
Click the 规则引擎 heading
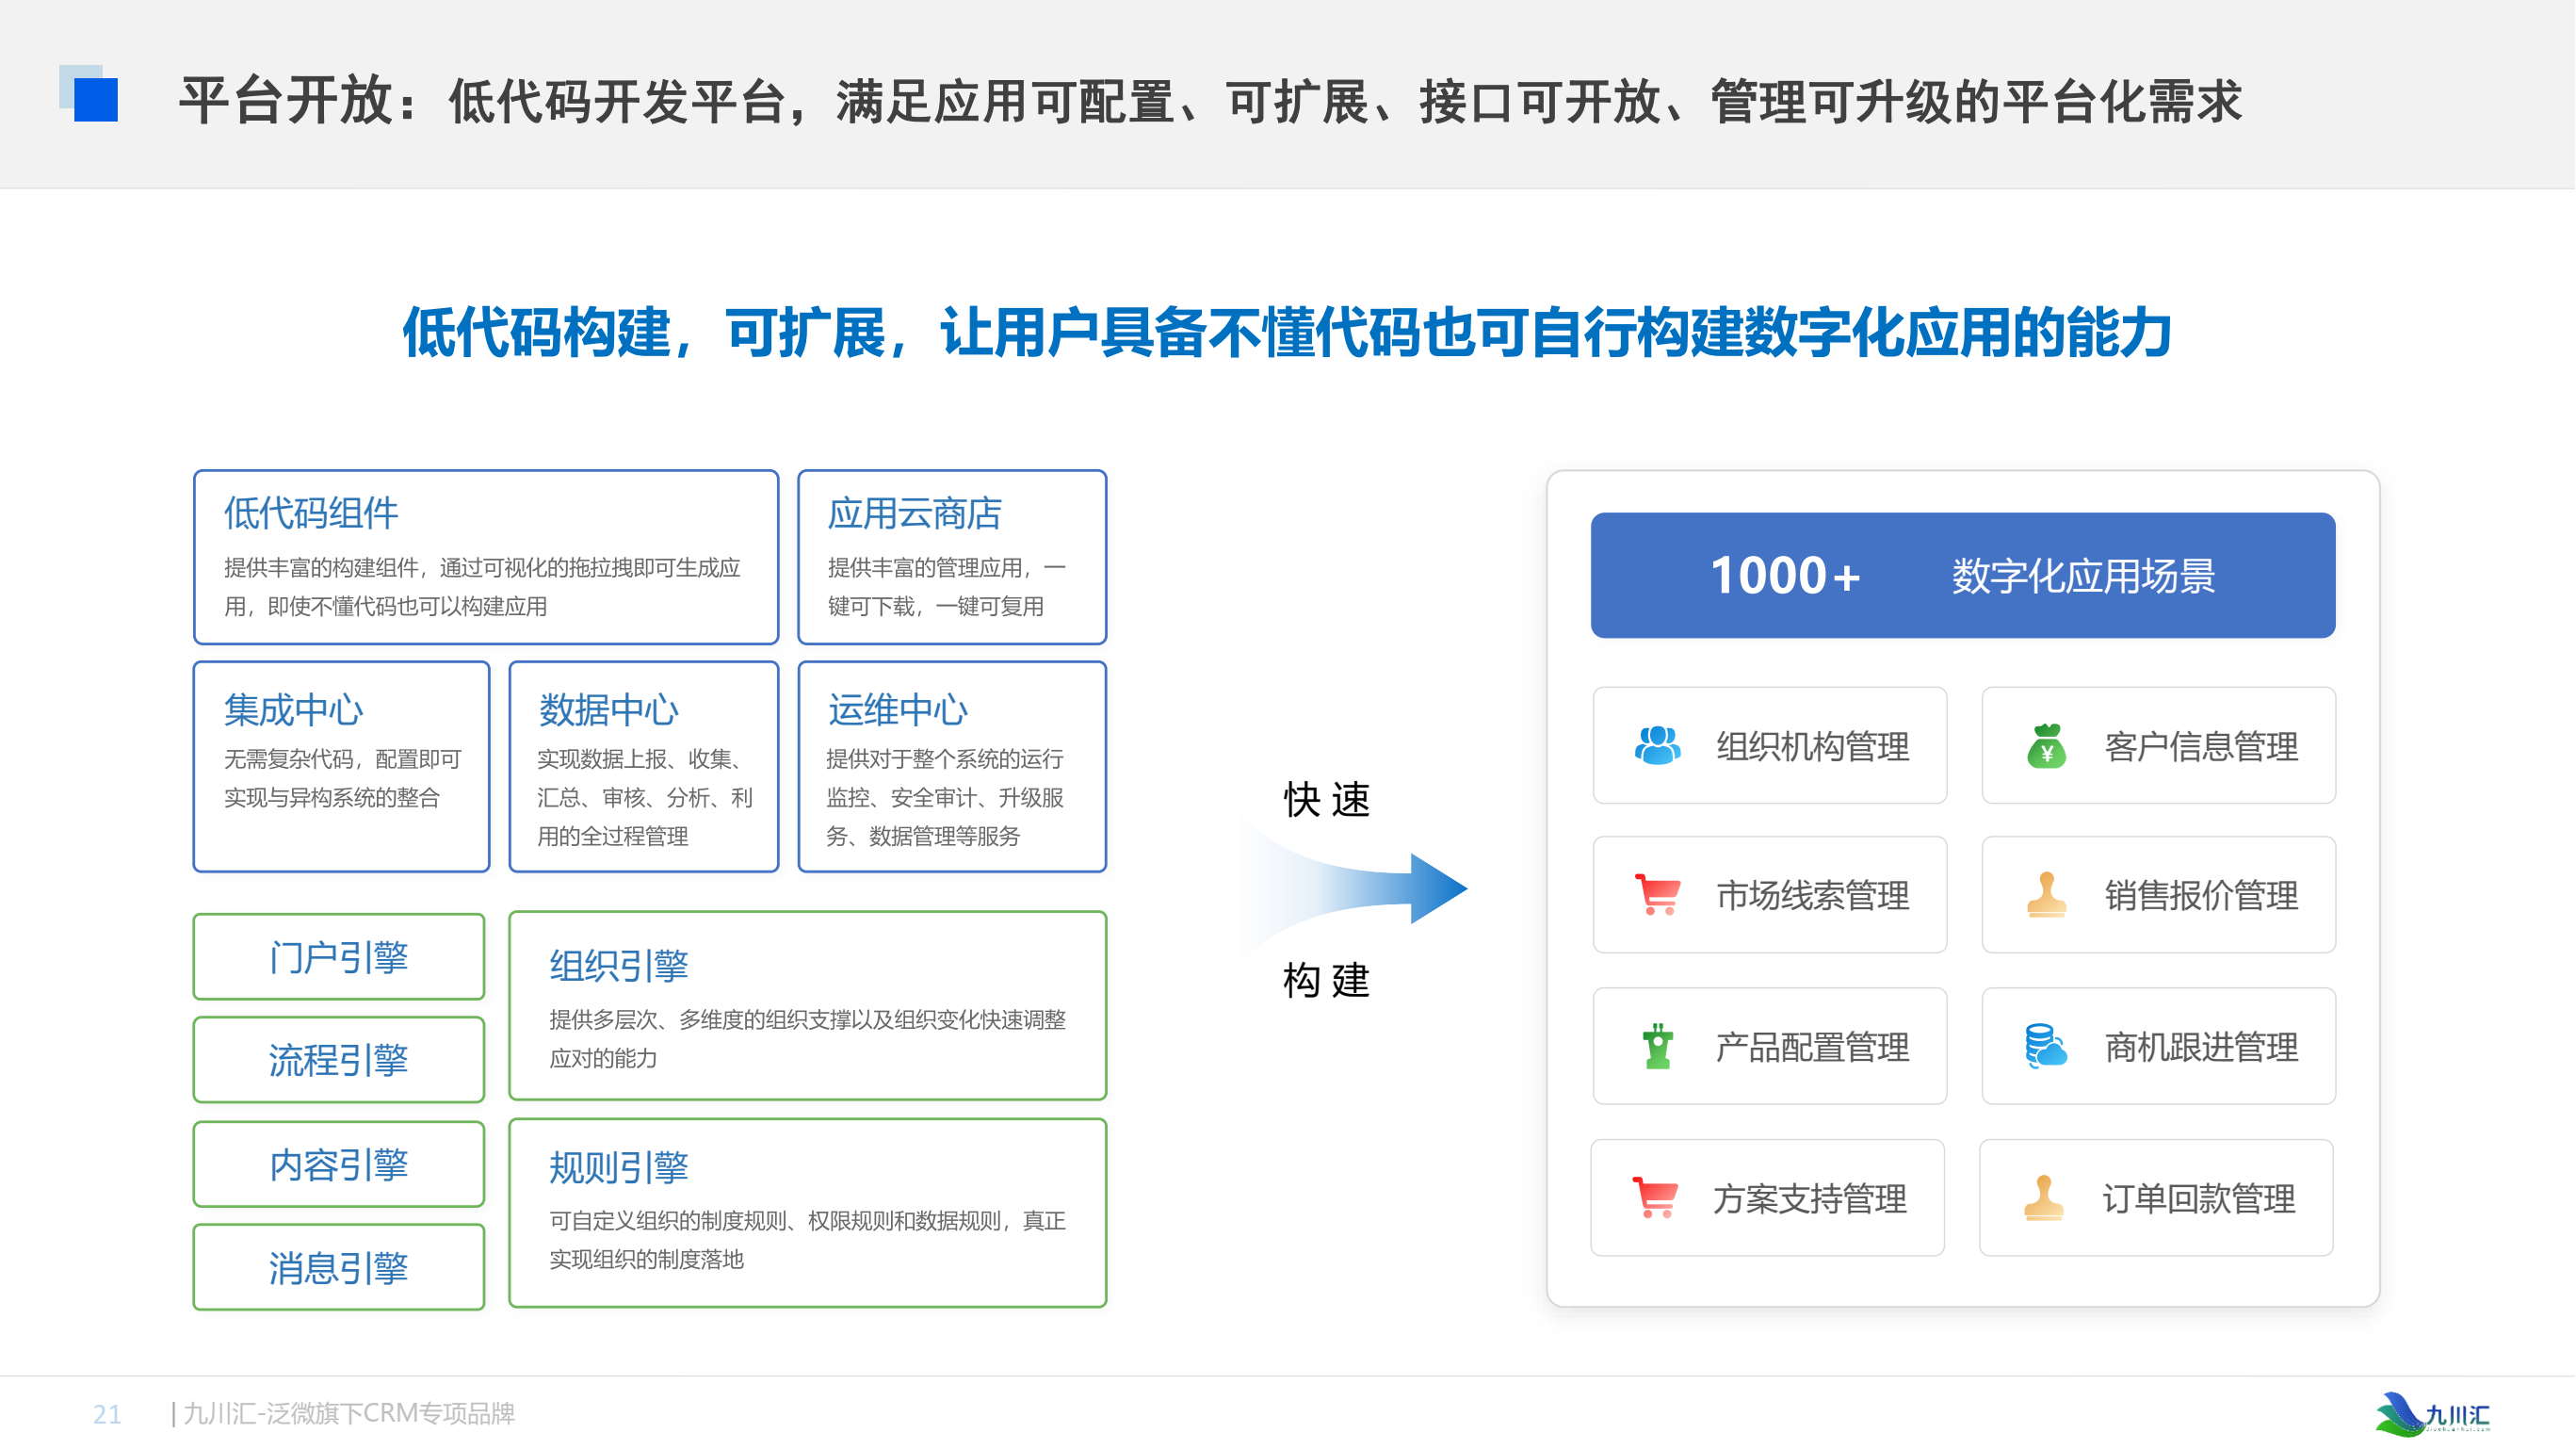(x=619, y=1167)
